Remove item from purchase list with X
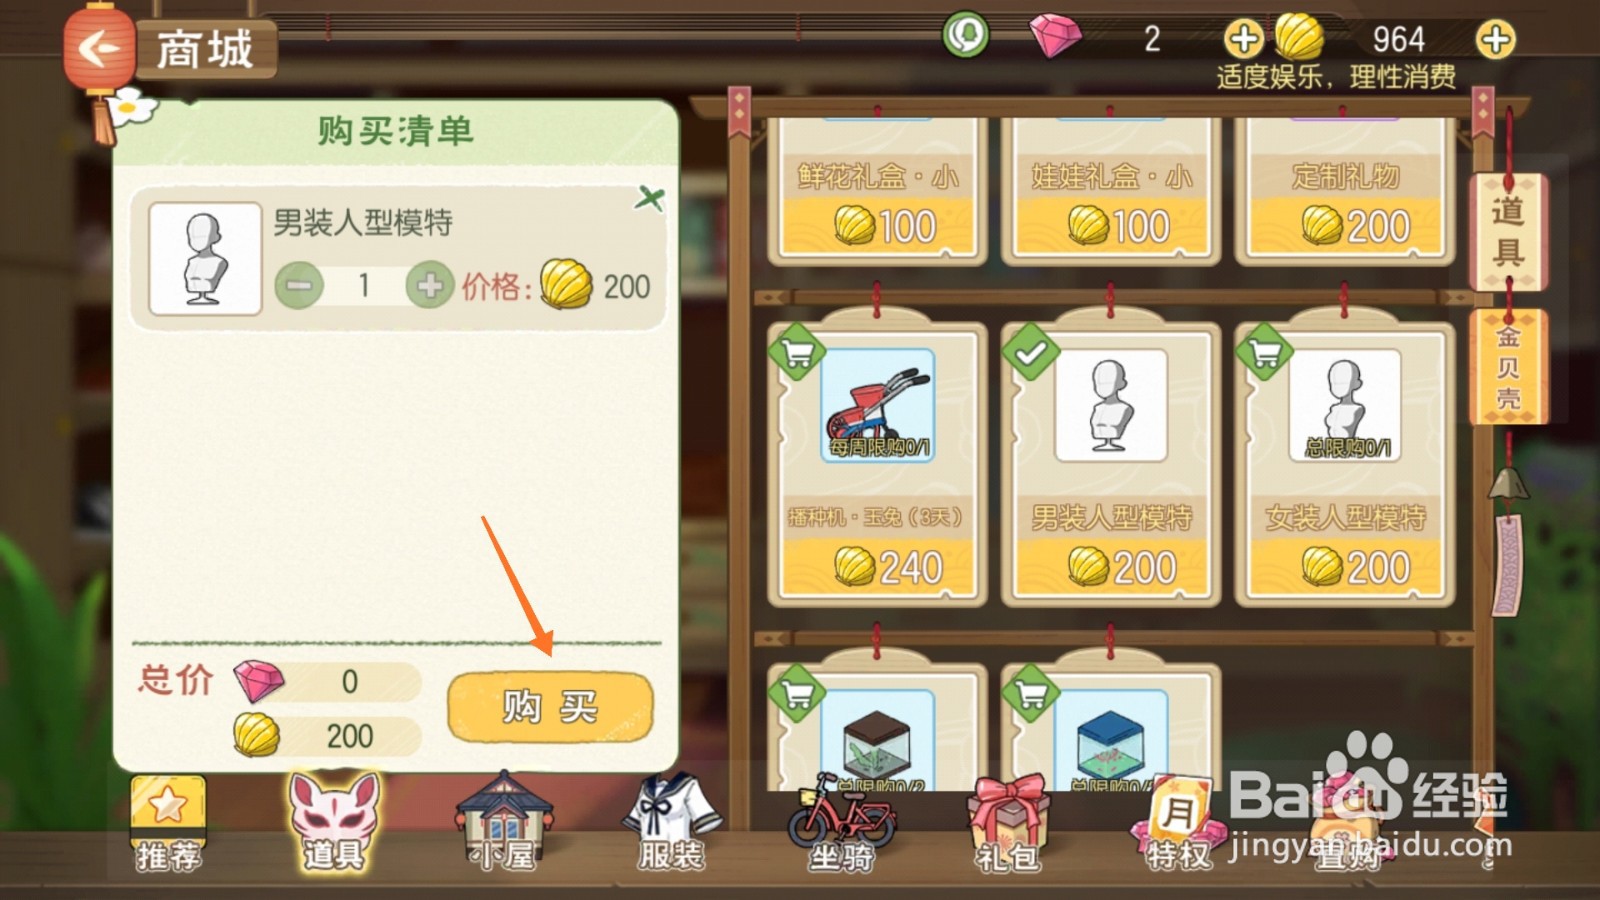The height and width of the screenshot is (900, 1600). click(x=649, y=198)
